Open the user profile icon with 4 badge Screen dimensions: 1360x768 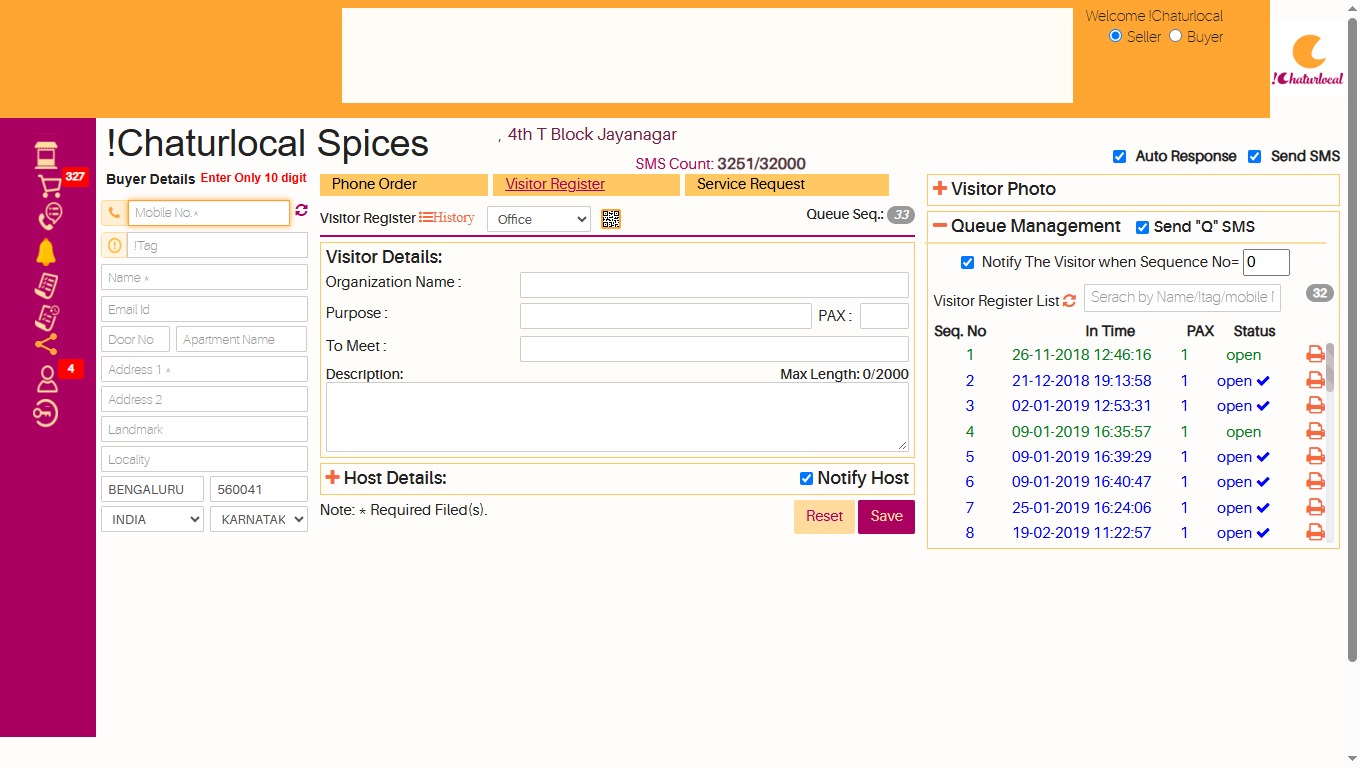tap(47, 380)
